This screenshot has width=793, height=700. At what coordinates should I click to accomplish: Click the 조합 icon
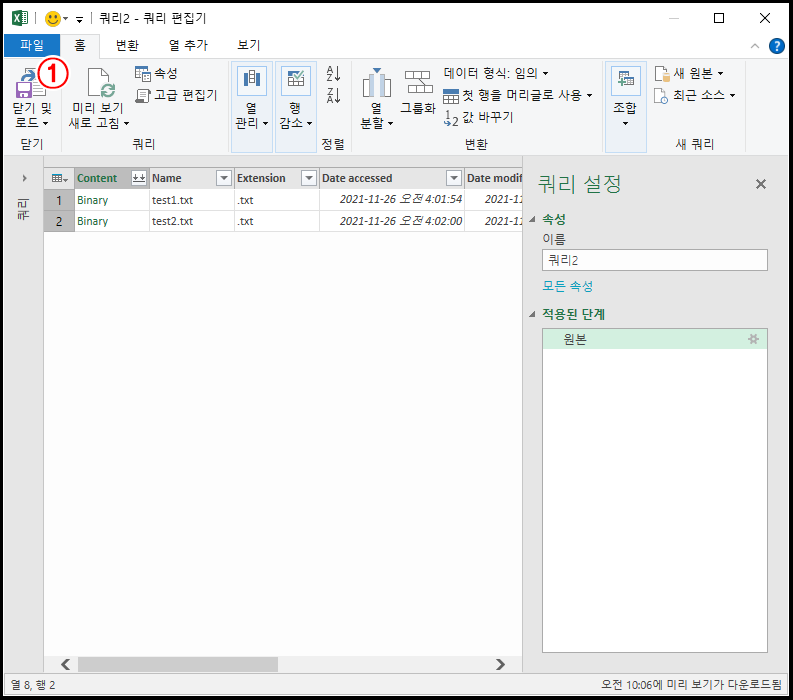point(626,80)
